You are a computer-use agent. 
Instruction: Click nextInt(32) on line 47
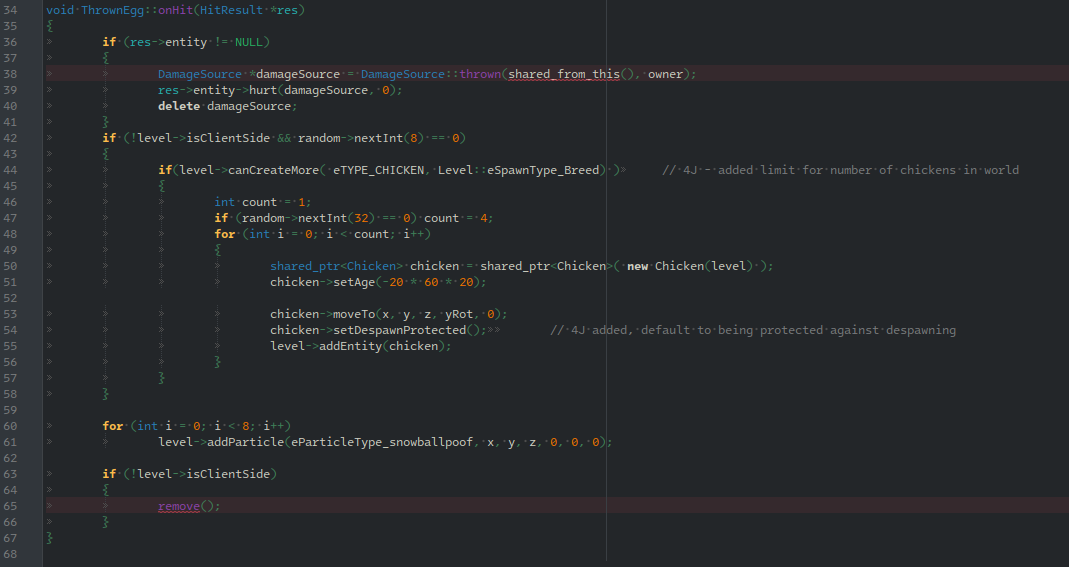(337, 218)
